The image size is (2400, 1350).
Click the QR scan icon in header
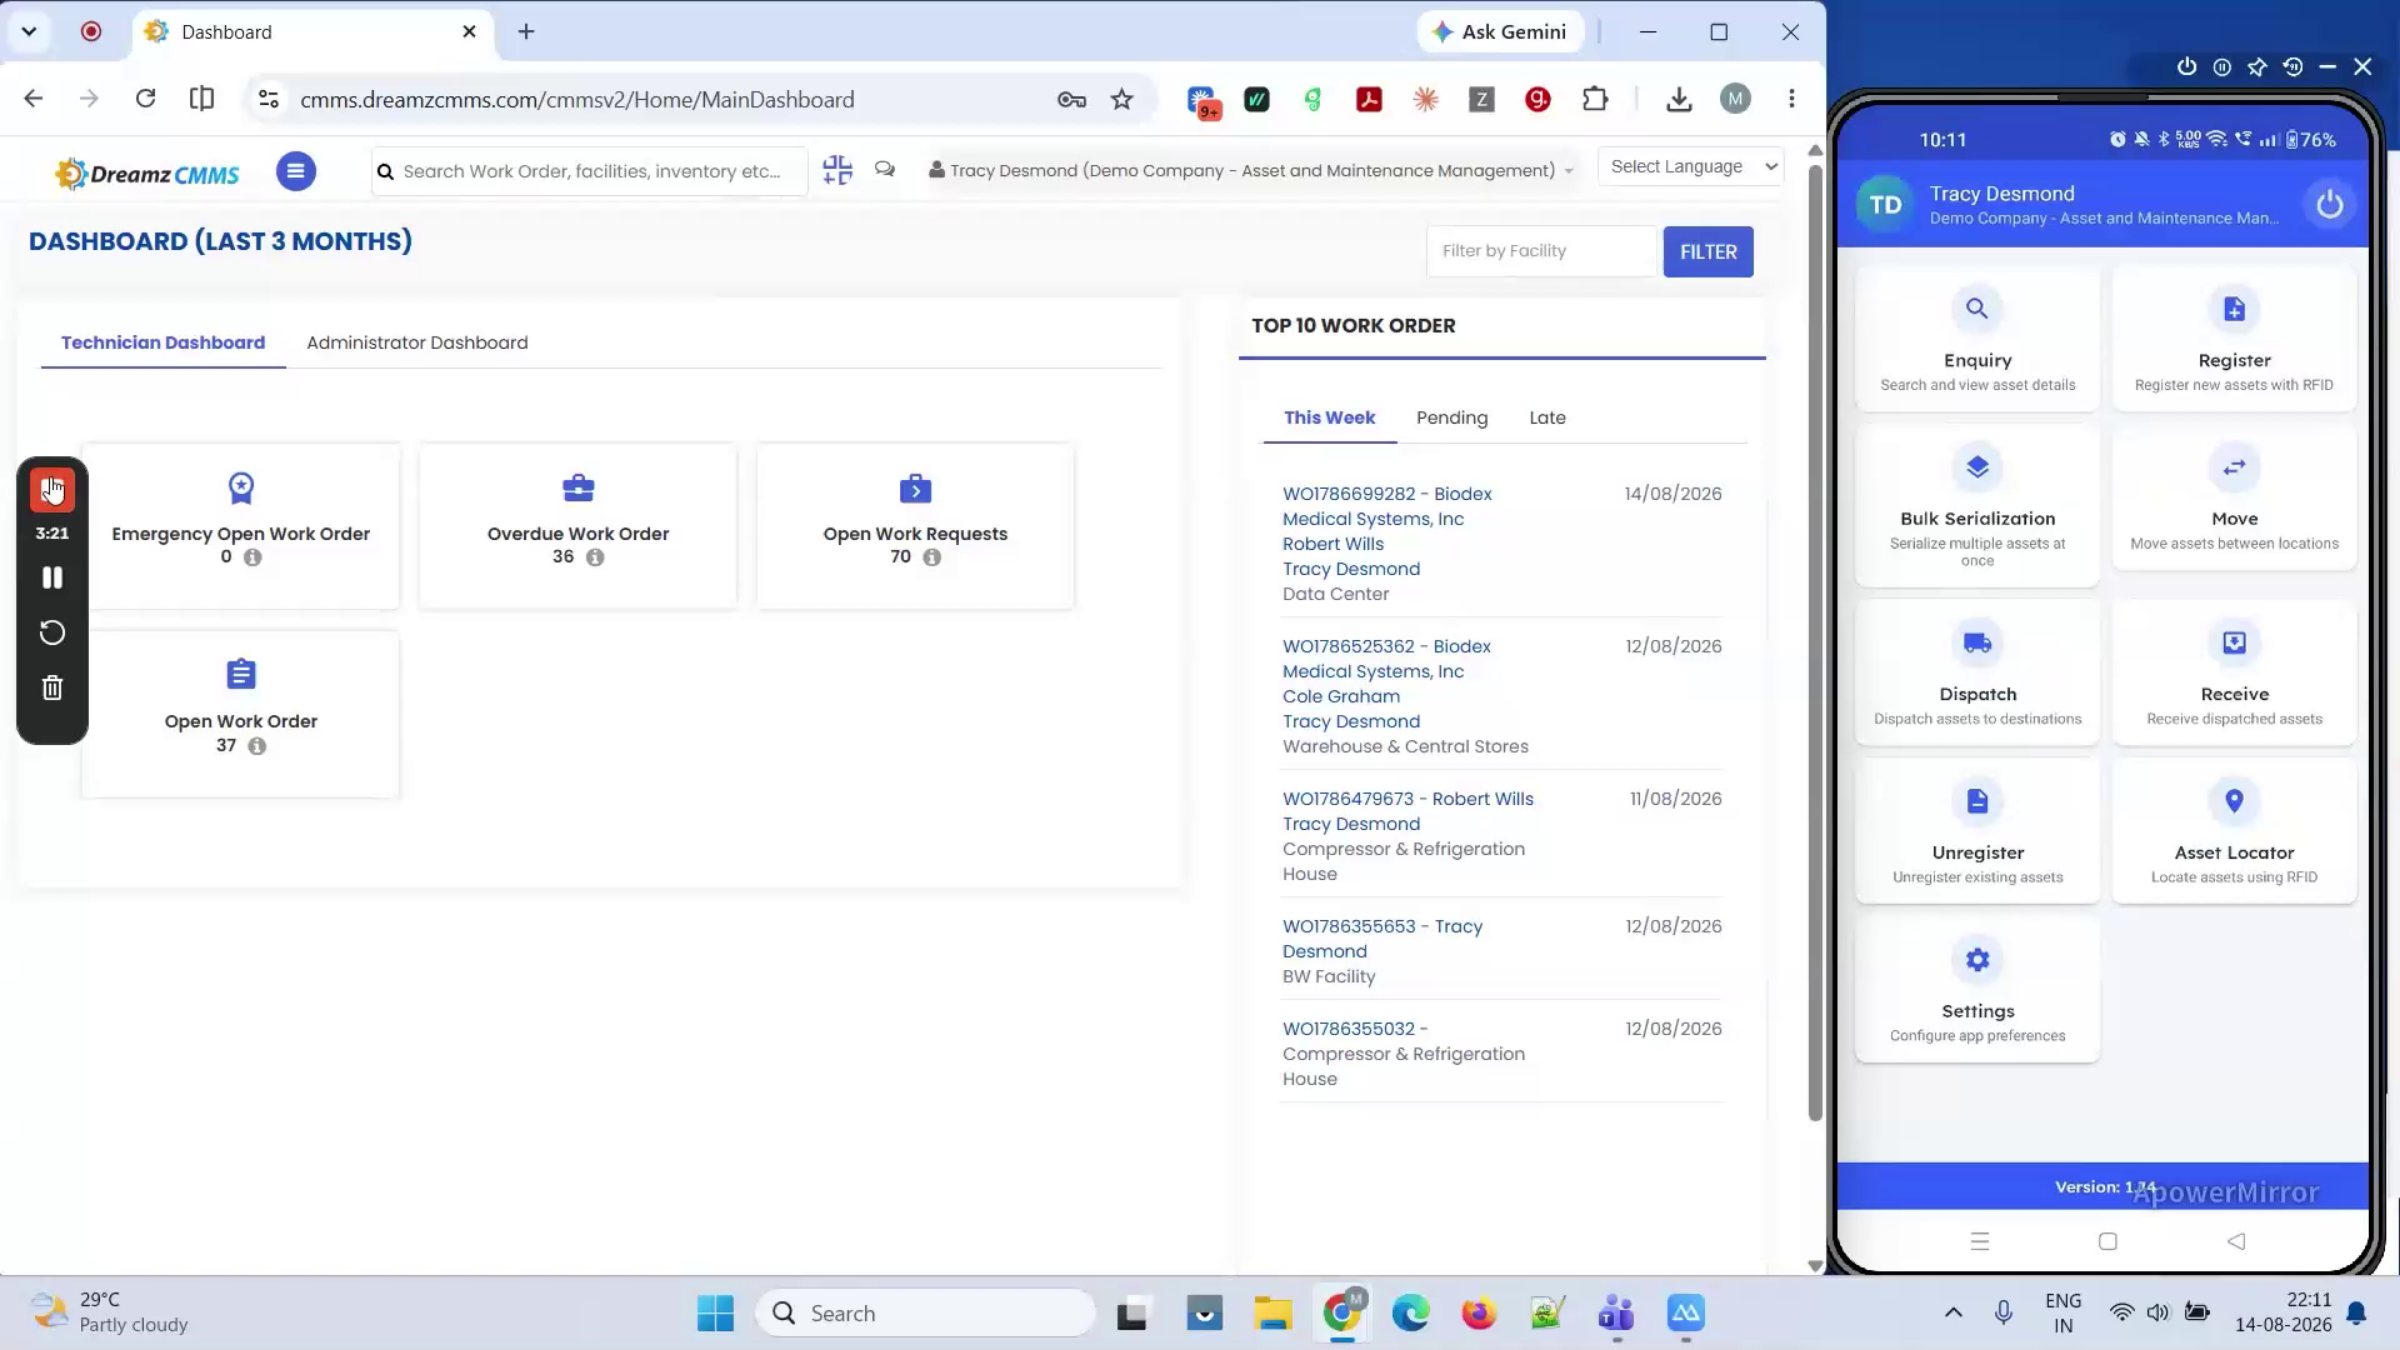[x=837, y=170]
